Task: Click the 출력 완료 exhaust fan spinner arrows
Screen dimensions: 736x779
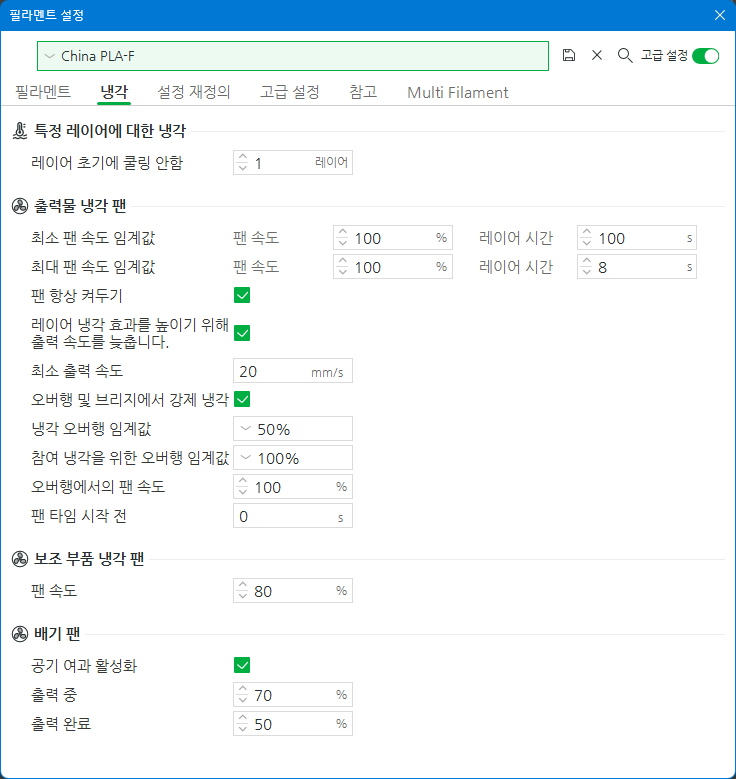Action: [243, 723]
